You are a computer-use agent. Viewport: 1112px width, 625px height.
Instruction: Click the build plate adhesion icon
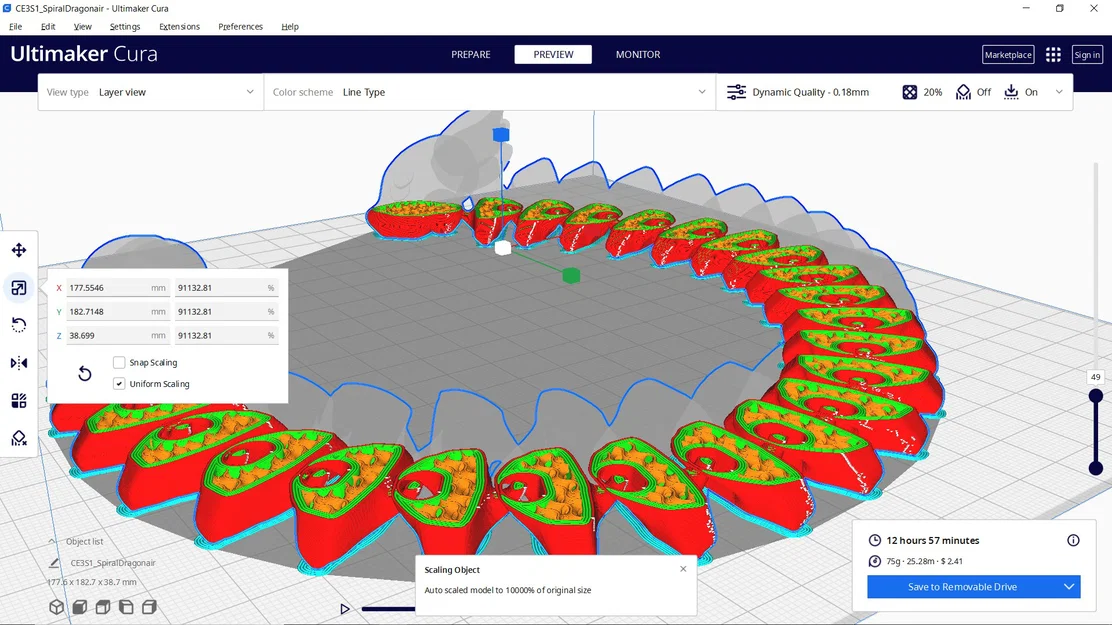click(x=1011, y=92)
